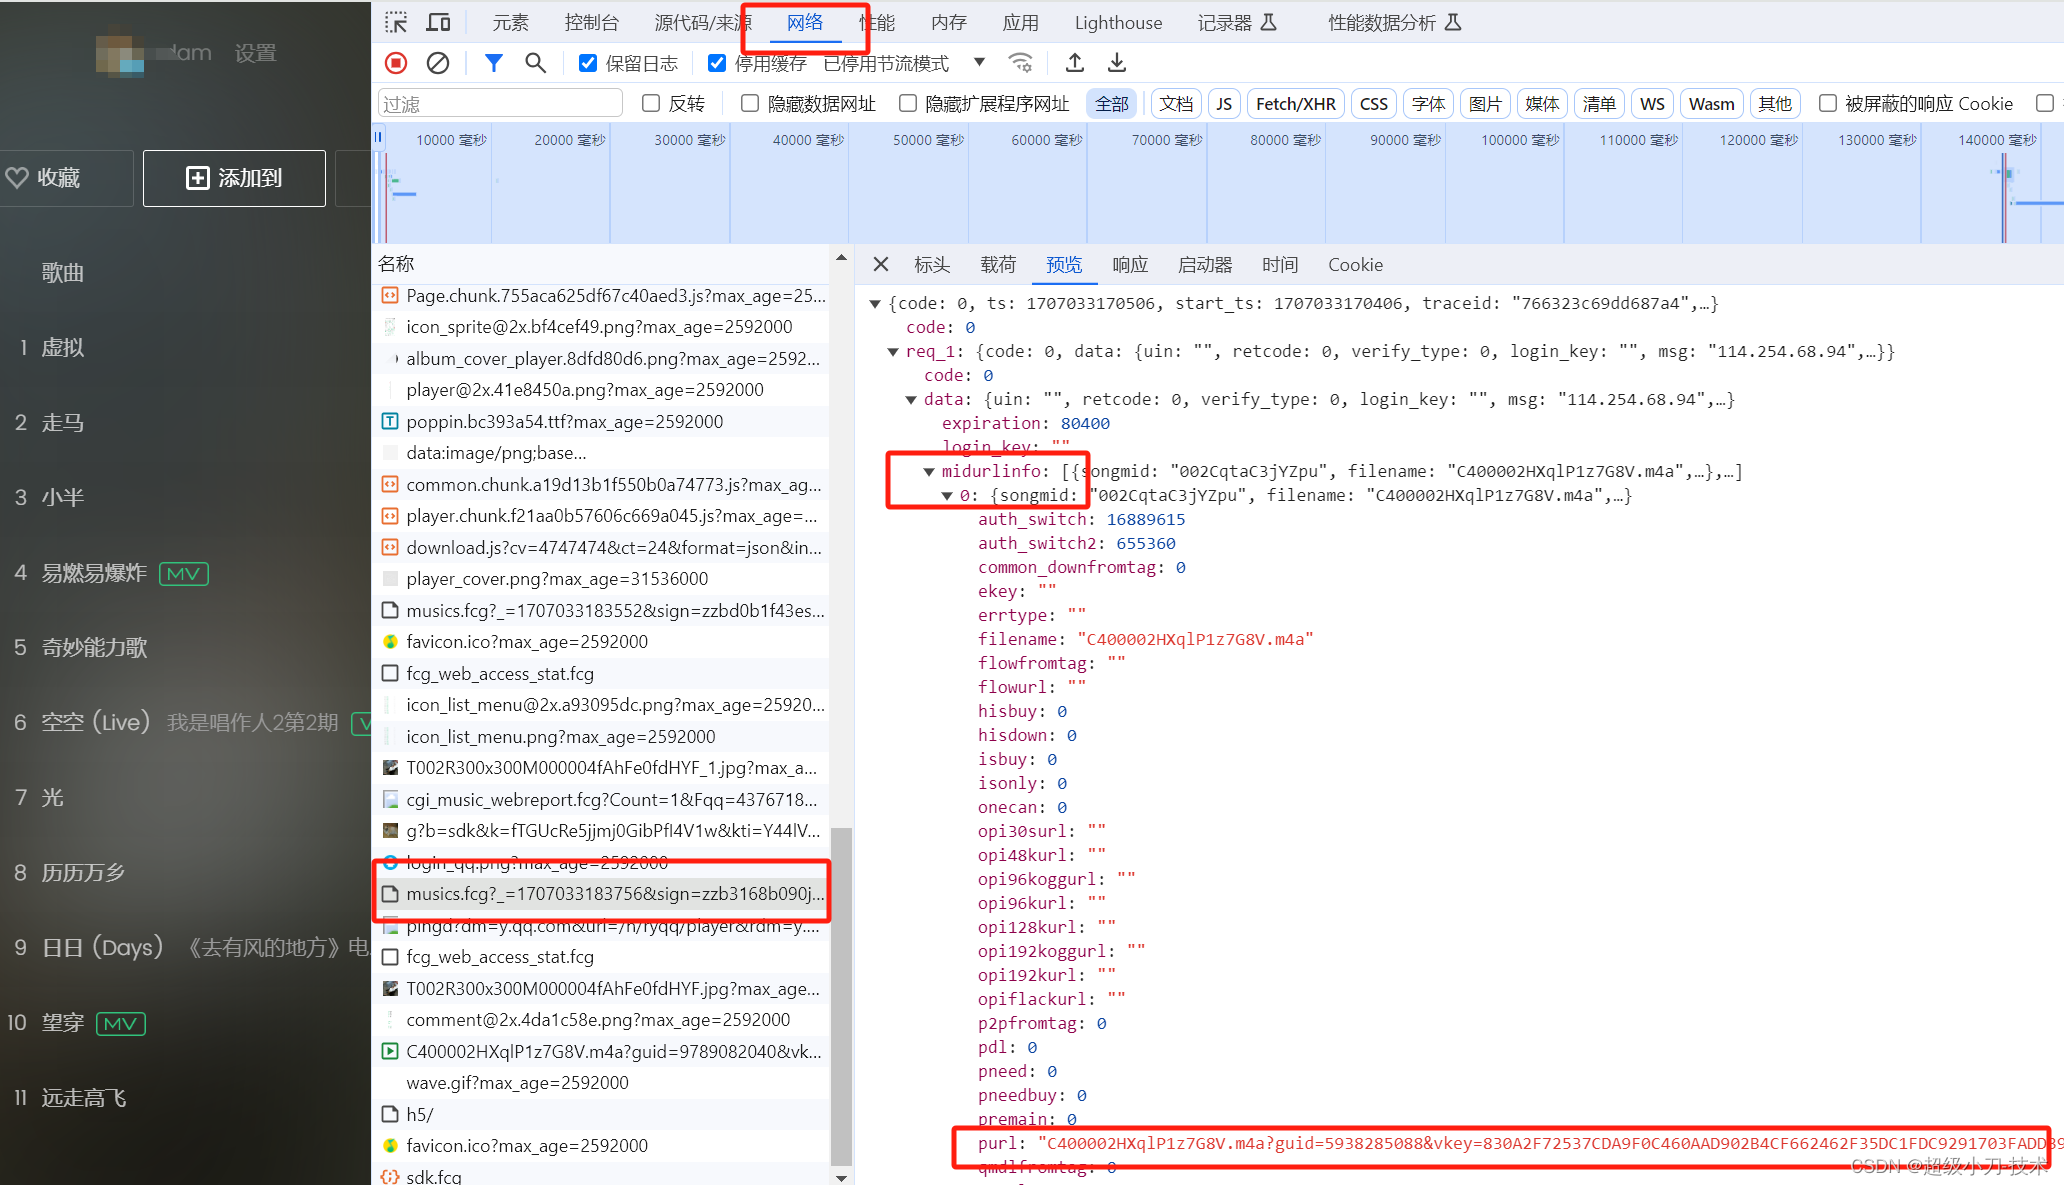Collapse the req_1 tree node
The width and height of the screenshot is (2064, 1185).
pos(893,351)
